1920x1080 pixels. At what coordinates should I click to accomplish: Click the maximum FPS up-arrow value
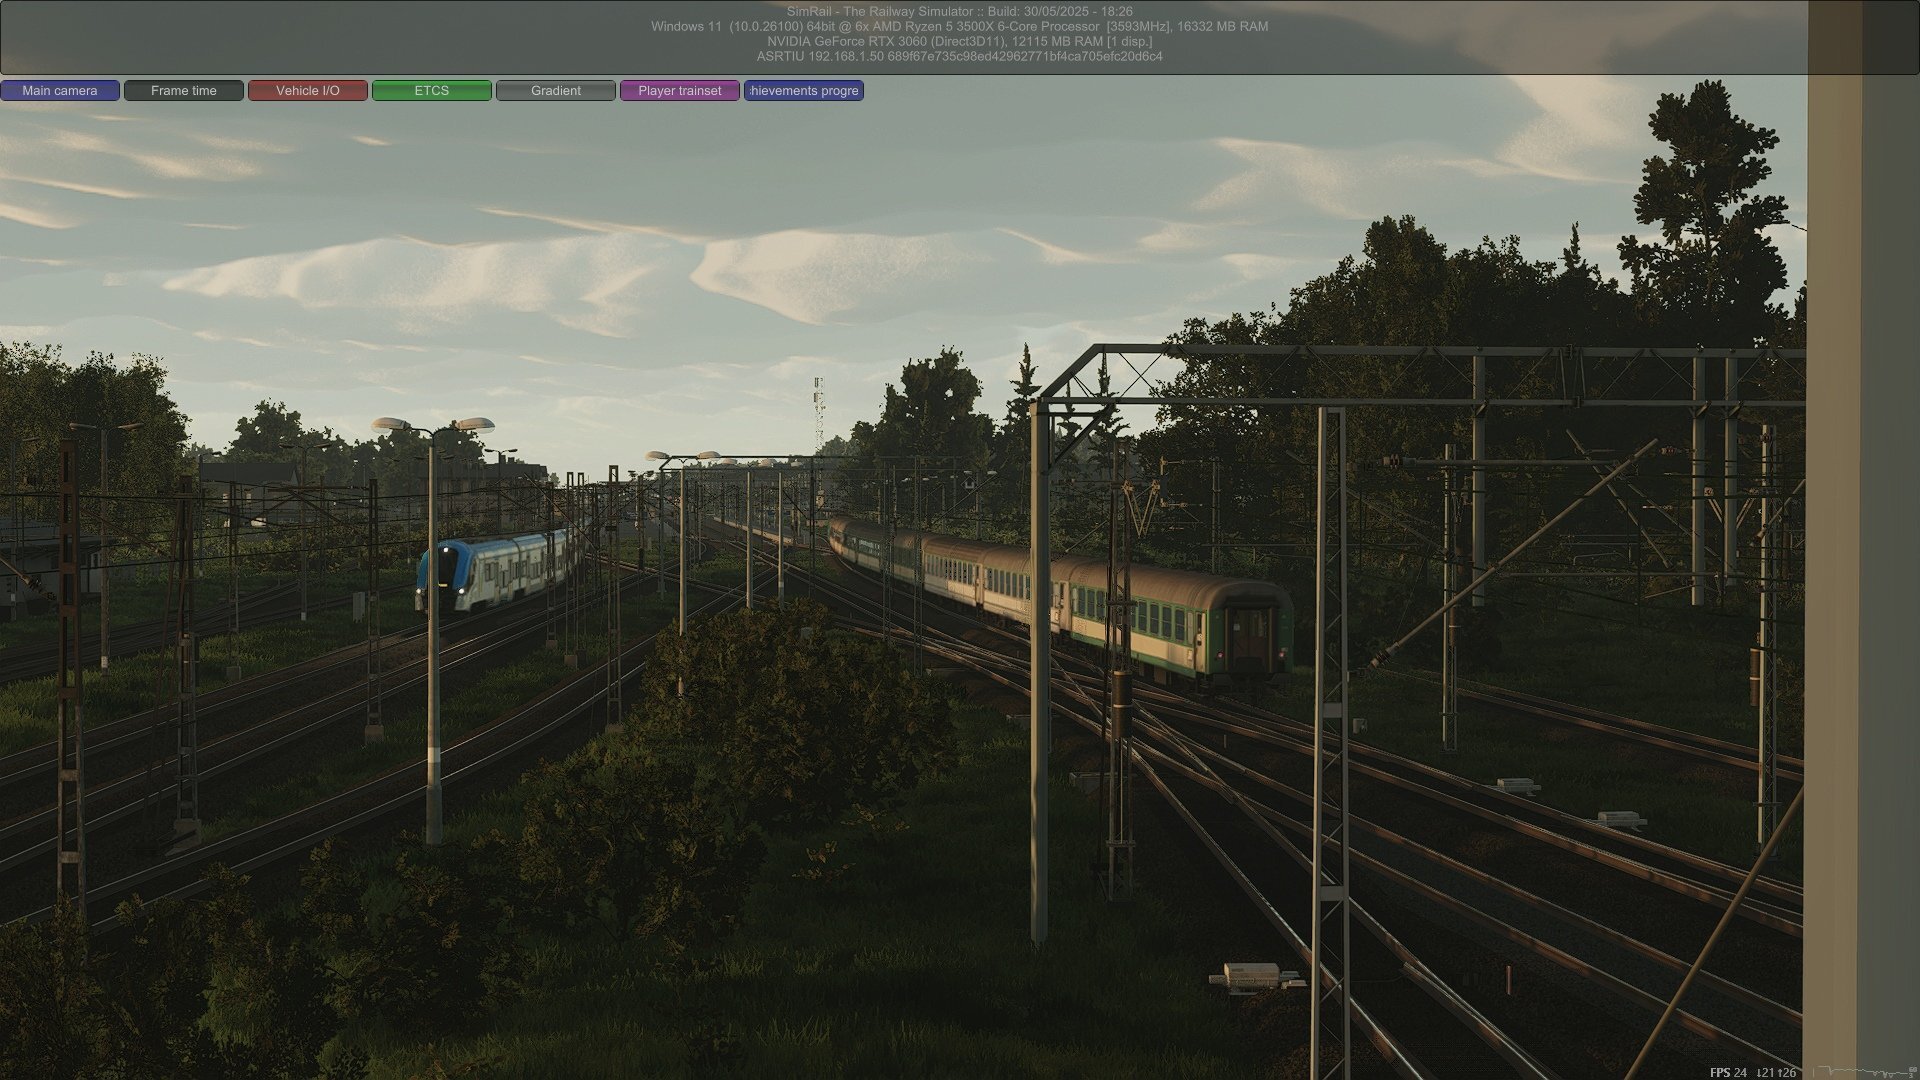[1787, 1072]
